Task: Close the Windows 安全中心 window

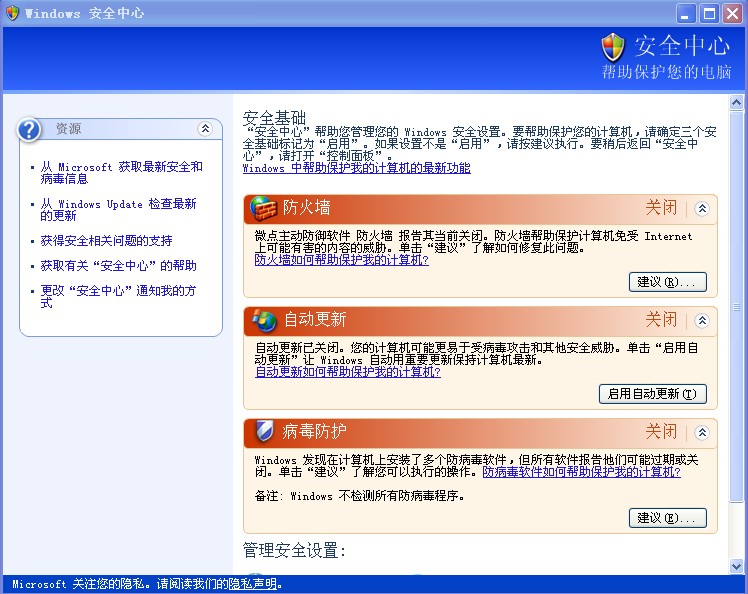Action: click(732, 13)
